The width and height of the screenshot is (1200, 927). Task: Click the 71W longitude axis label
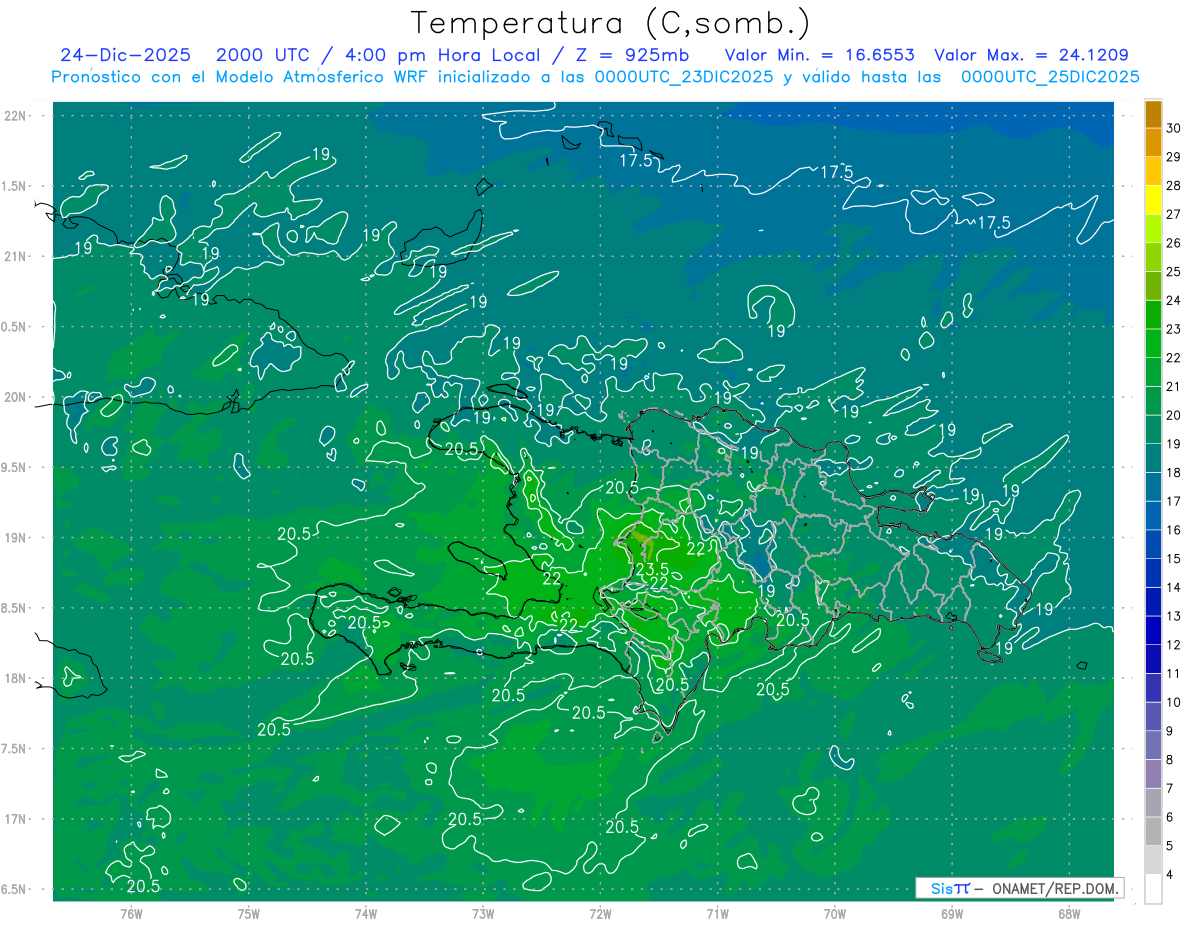(x=717, y=914)
